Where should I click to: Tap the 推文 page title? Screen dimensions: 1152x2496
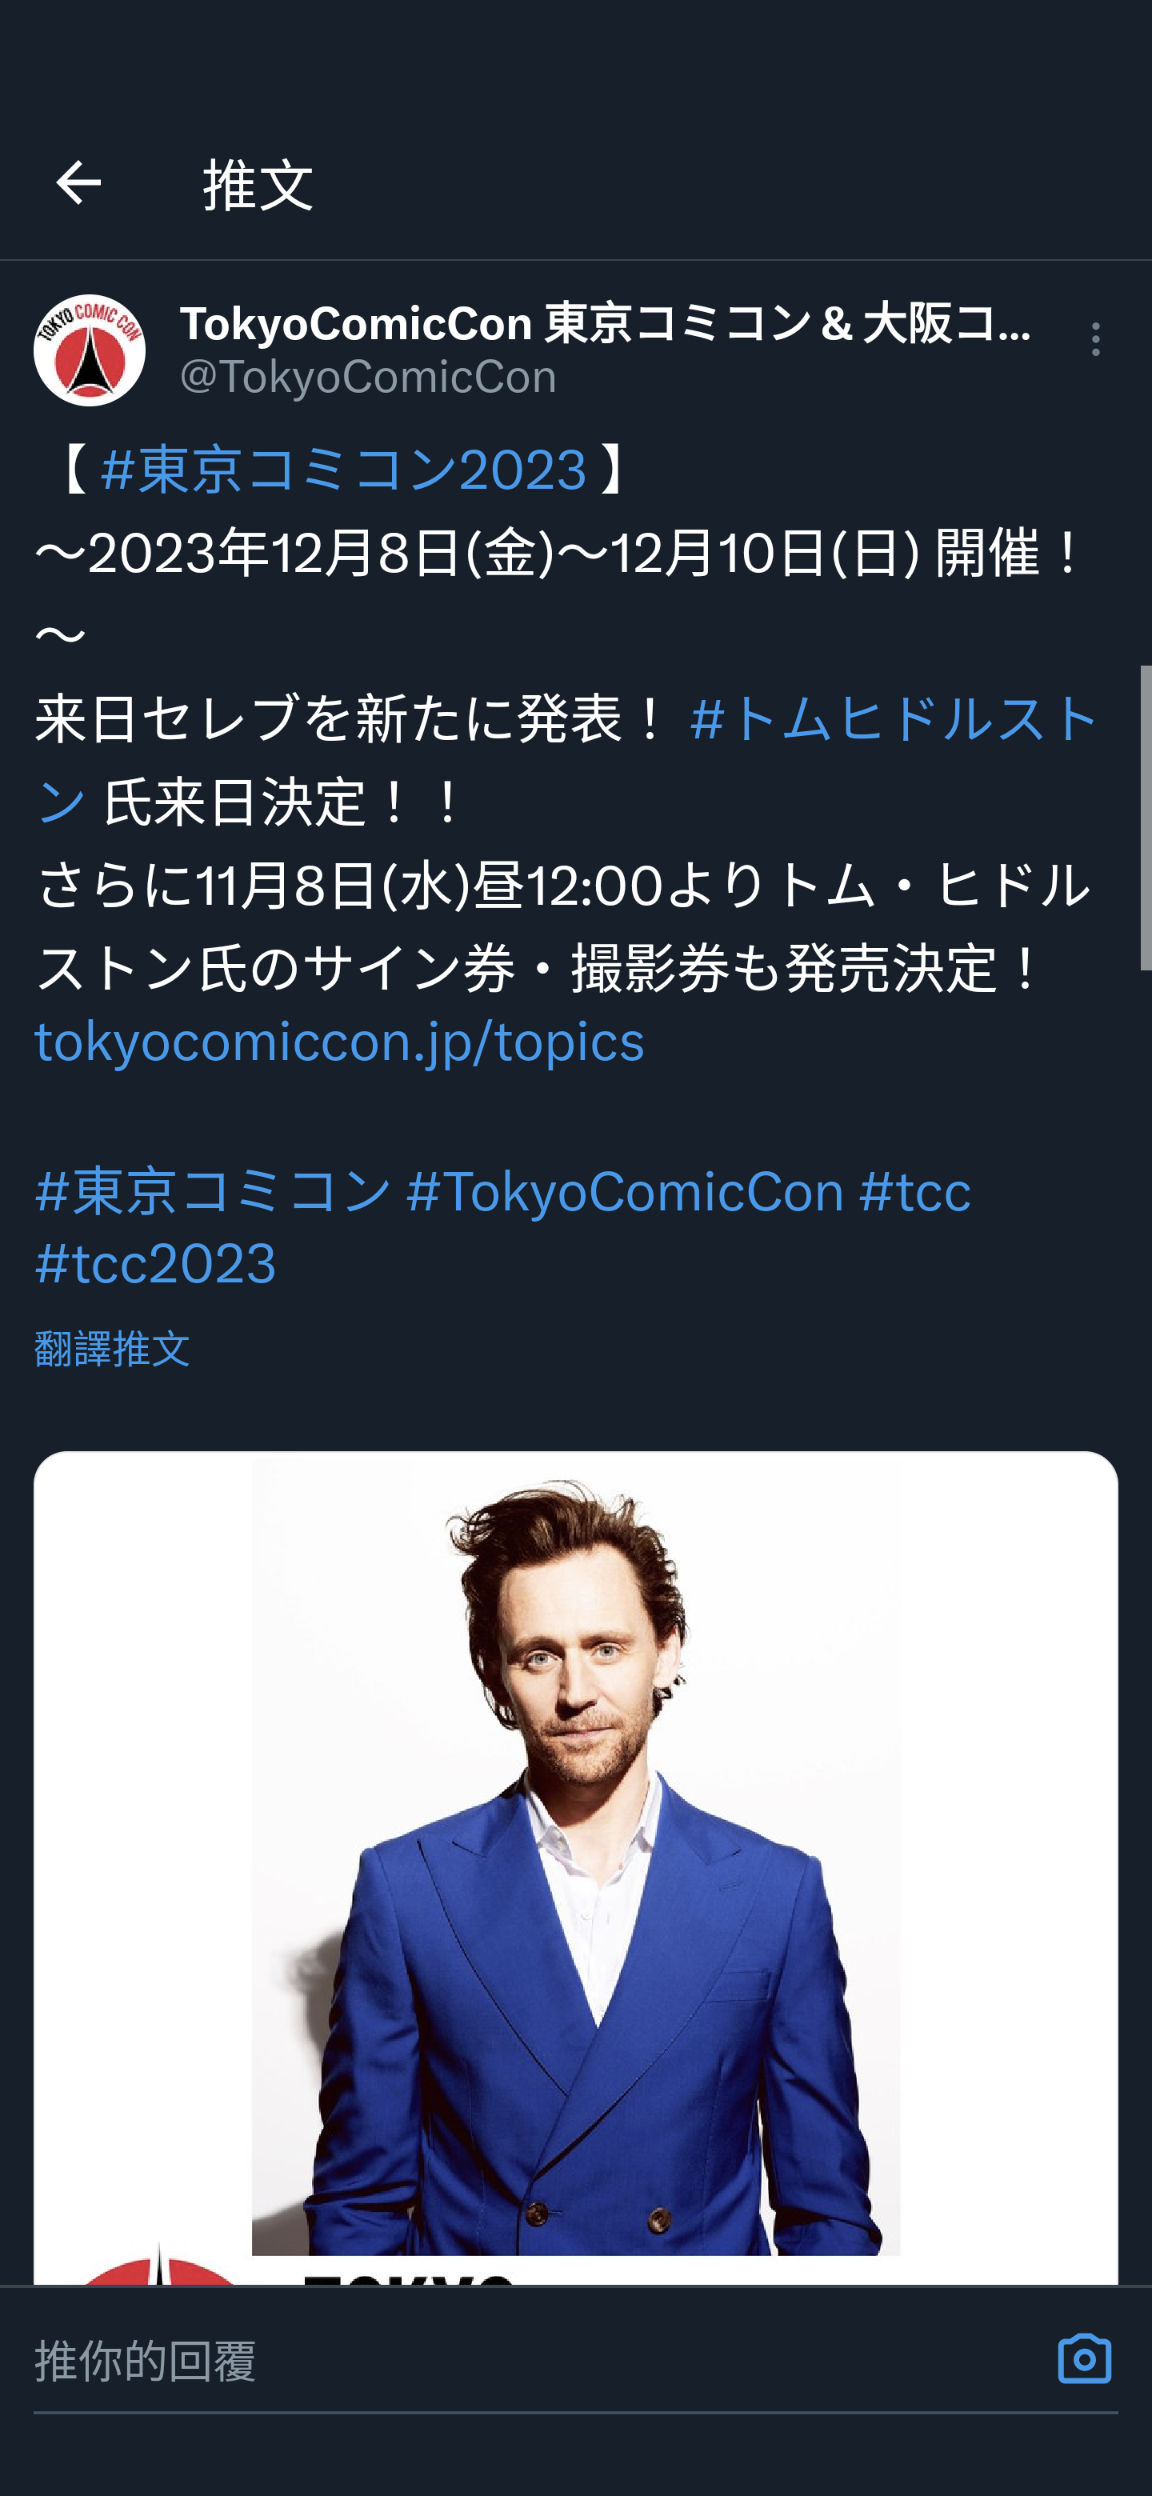point(258,185)
